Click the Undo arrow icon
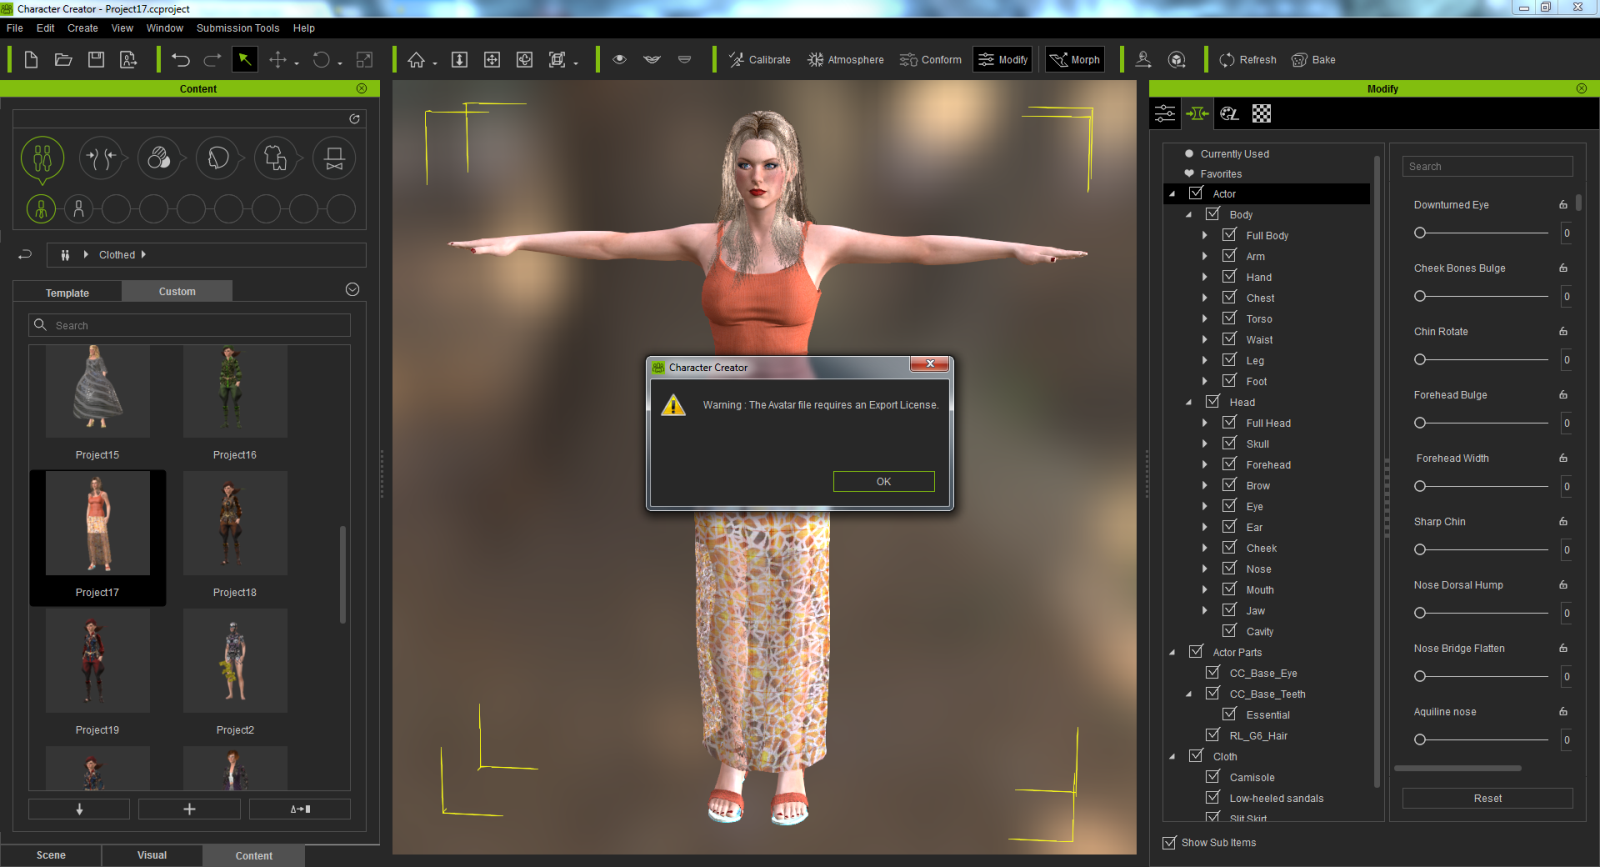The height and width of the screenshot is (867, 1600). click(x=181, y=60)
